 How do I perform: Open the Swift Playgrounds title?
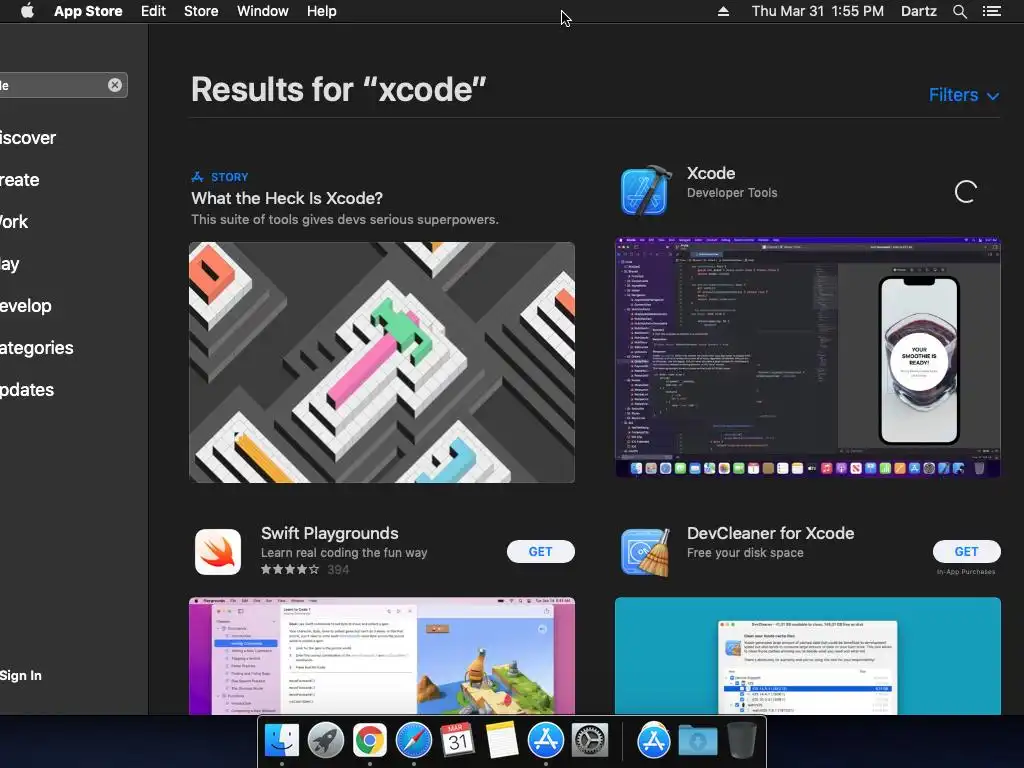click(x=330, y=533)
